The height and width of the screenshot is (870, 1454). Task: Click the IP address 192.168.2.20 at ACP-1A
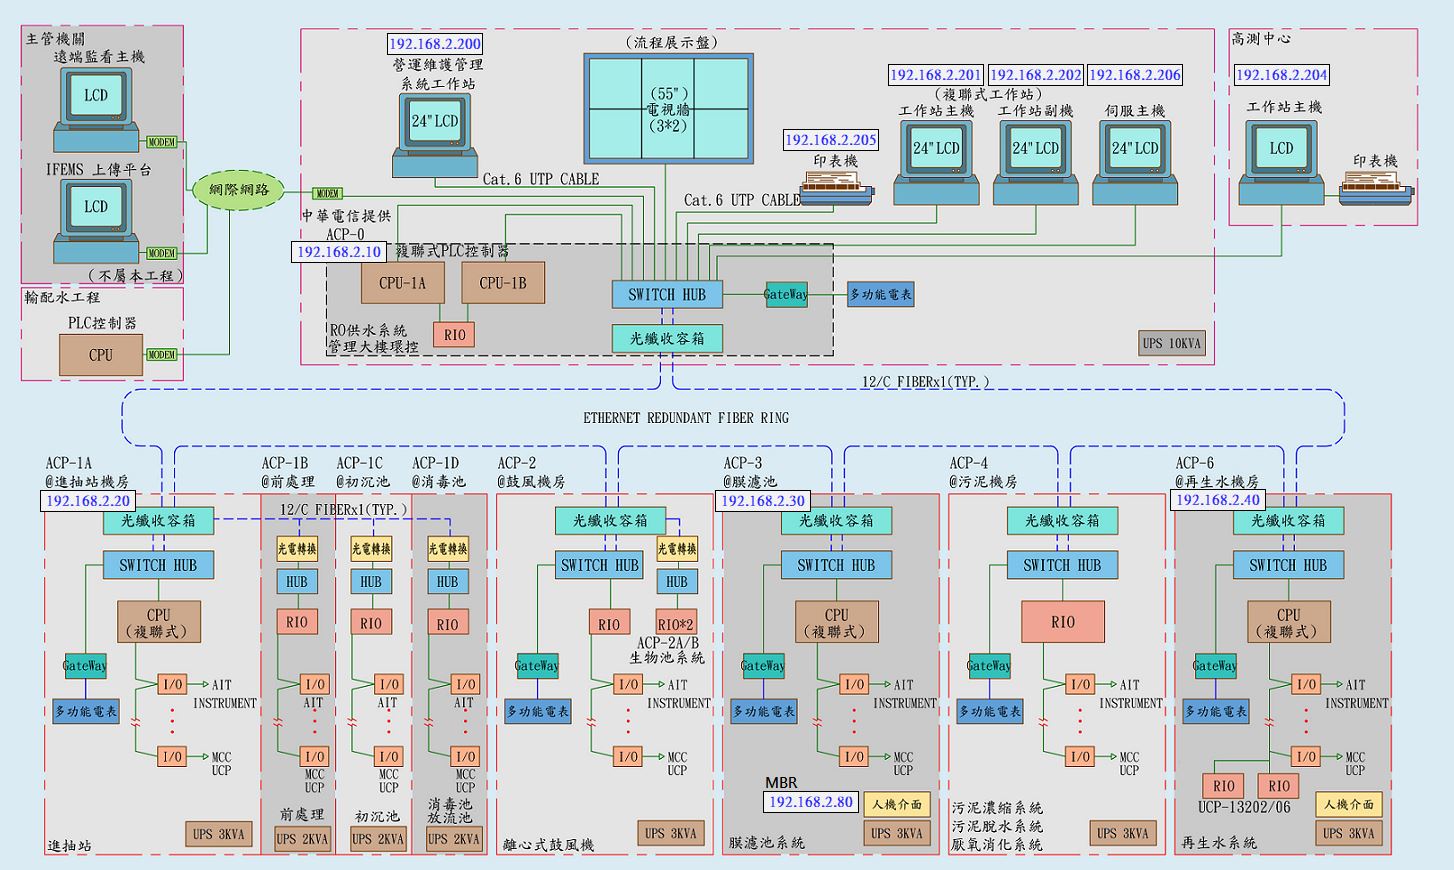88,501
